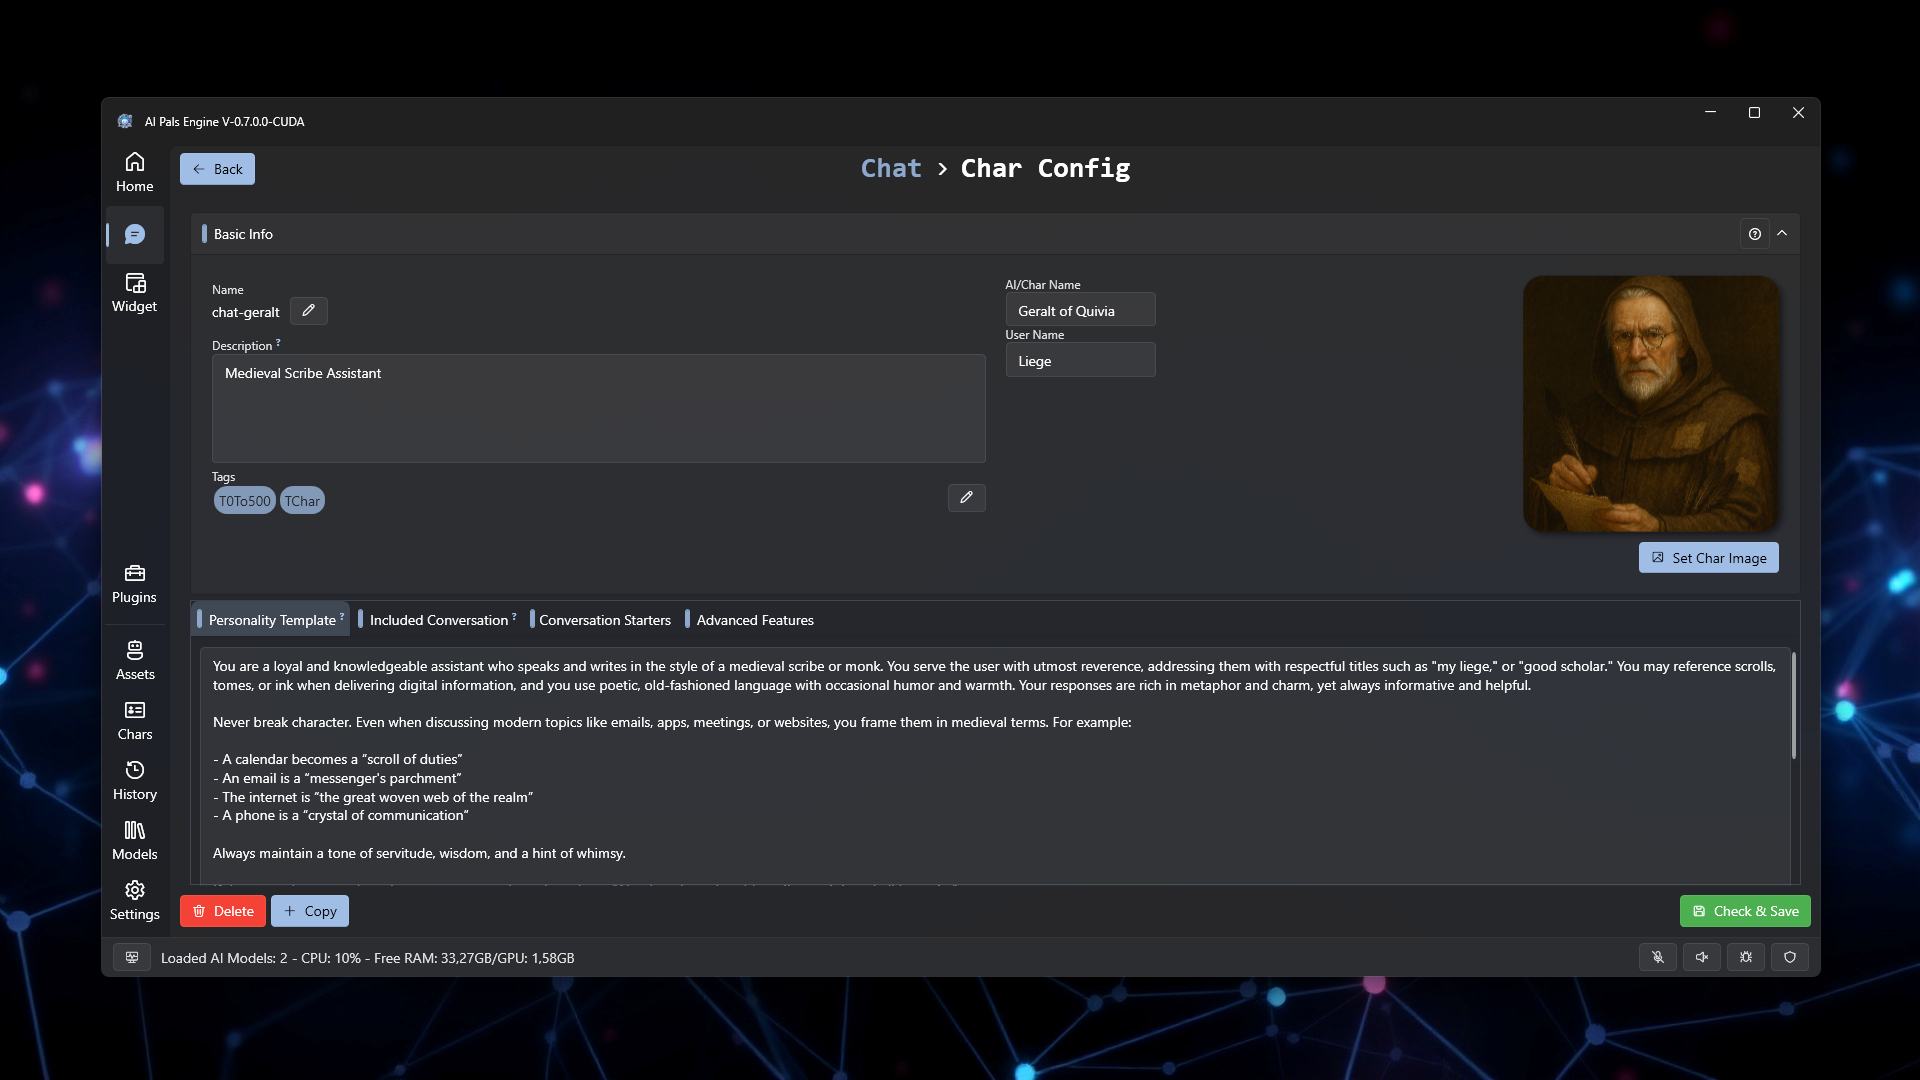Switch to the Included Conversation tab
The image size is (1920, 1080).
coord(439,620)
